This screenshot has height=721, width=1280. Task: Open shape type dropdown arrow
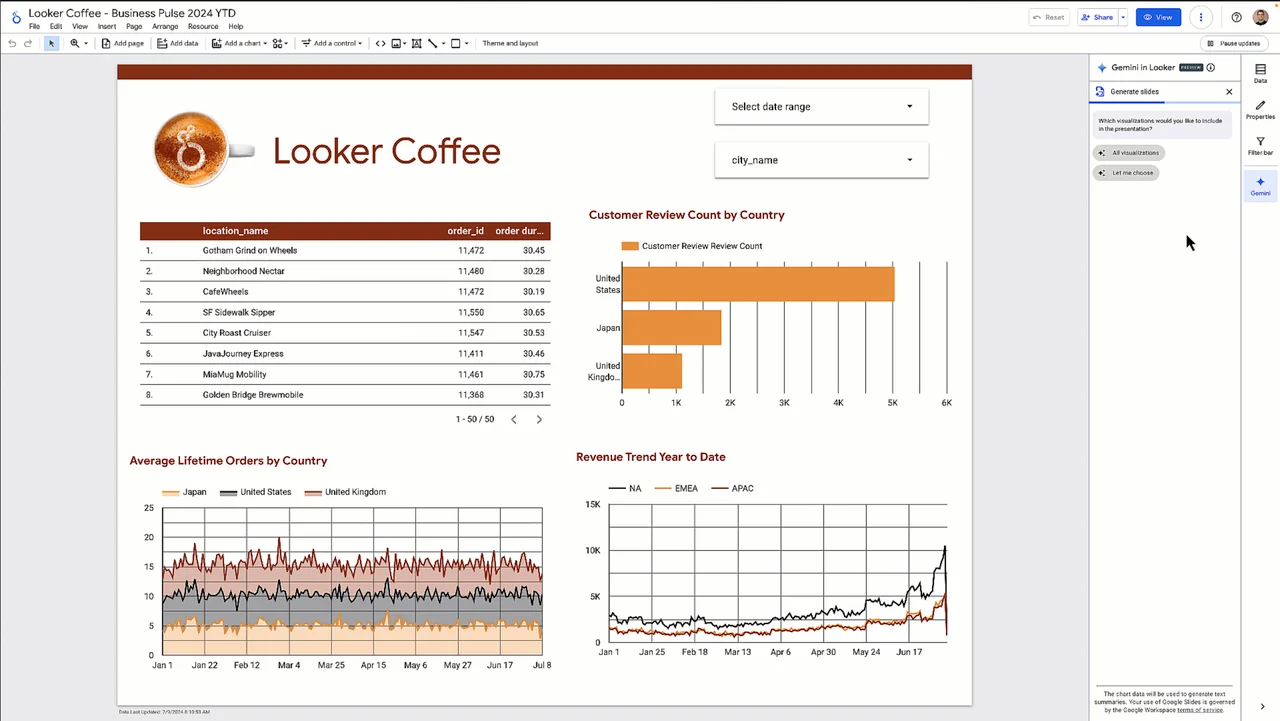coord(467,44)
